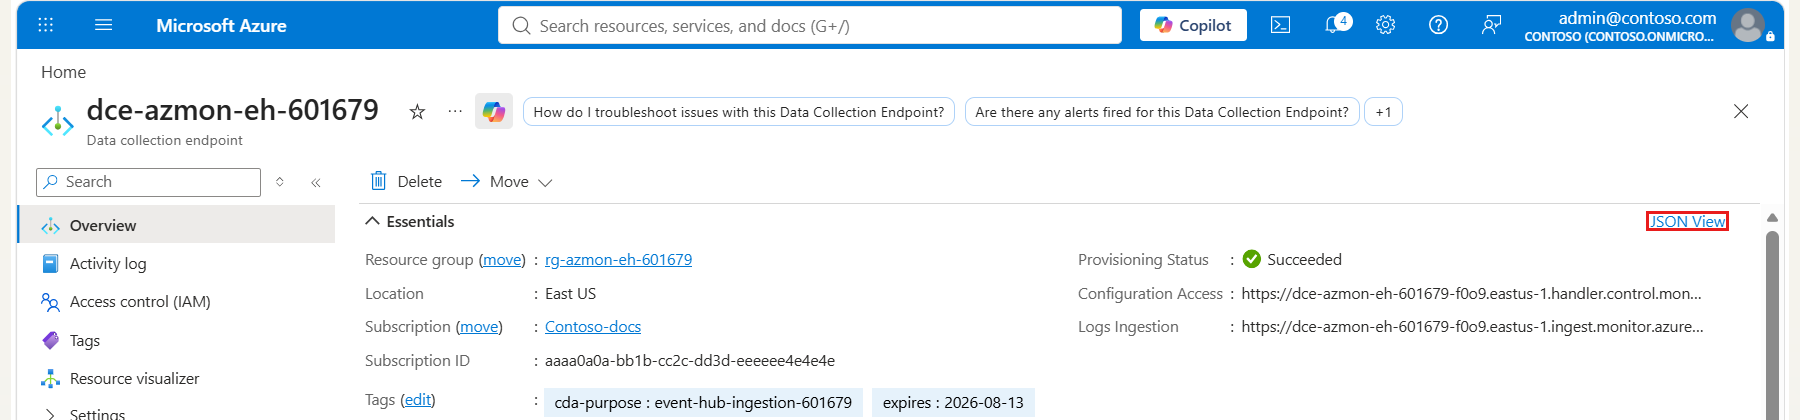
Task: Focus the global search resources box
Action: coord(810,25)
